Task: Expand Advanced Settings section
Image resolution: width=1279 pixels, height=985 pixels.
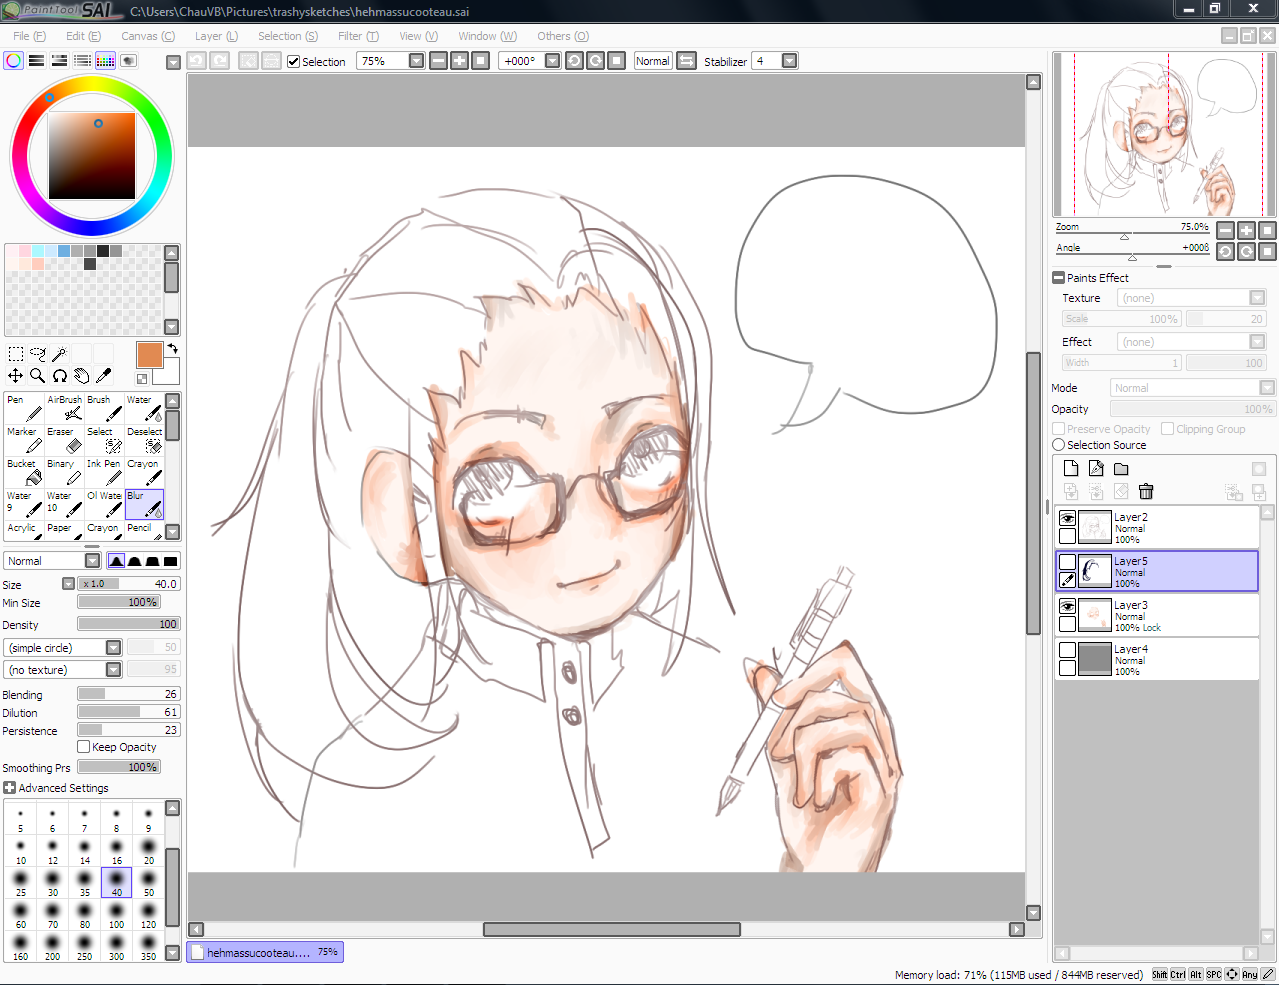Action: pyautogui.click(x=10, y=788)
